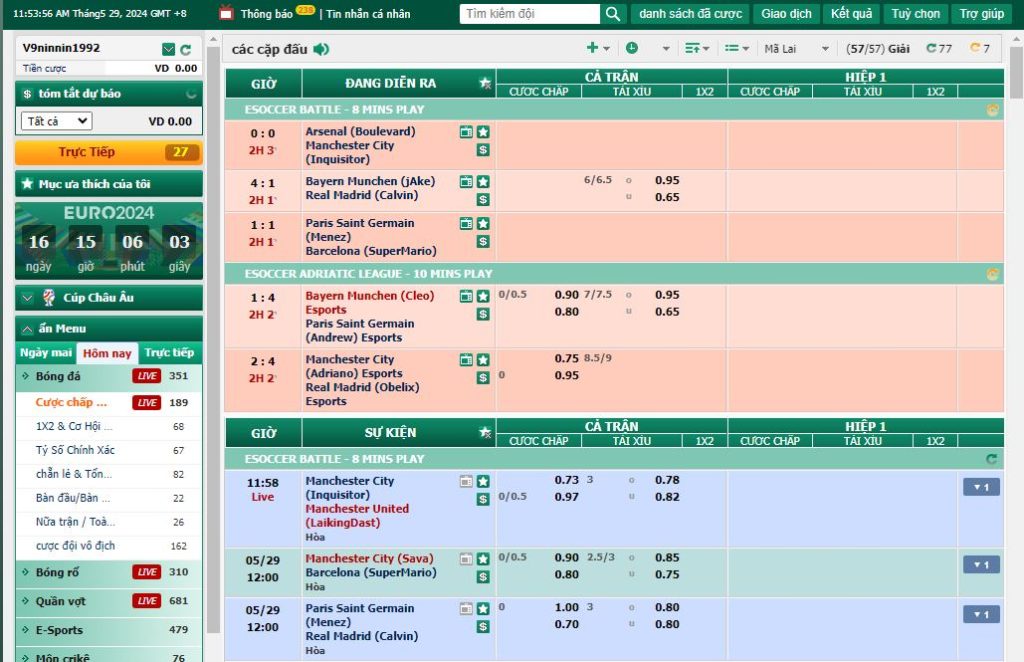Mute the các cặp đấu sound icon
The height and width of the screenshot is (662, 1024).
321,49
